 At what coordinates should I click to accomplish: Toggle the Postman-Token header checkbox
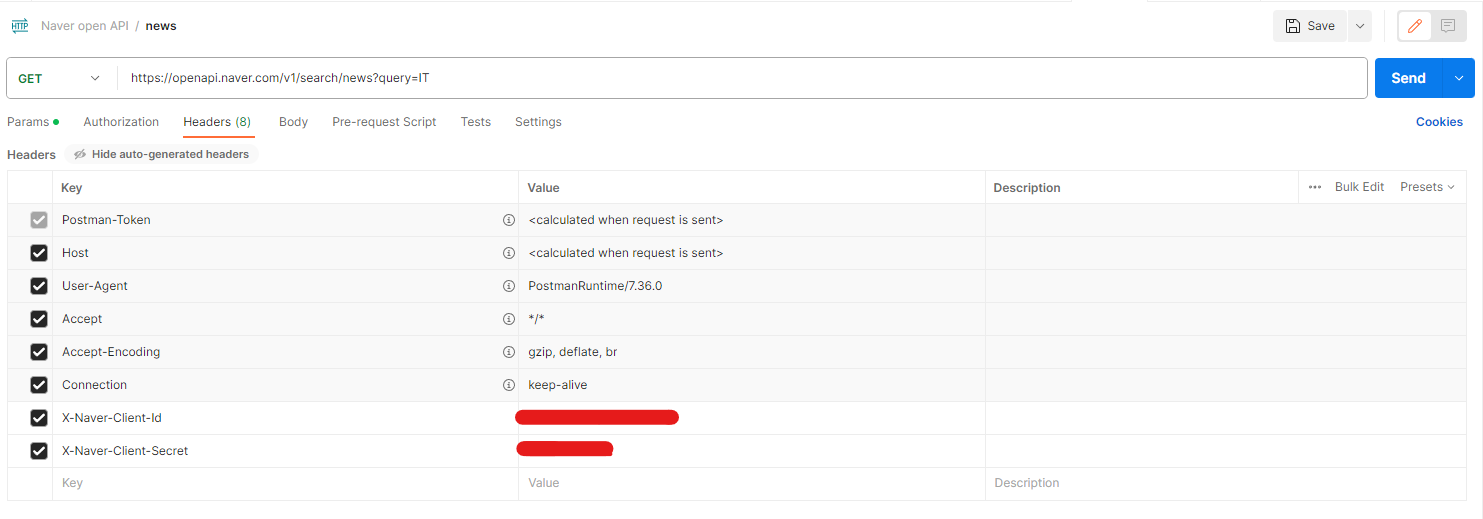tap(39, 220)
